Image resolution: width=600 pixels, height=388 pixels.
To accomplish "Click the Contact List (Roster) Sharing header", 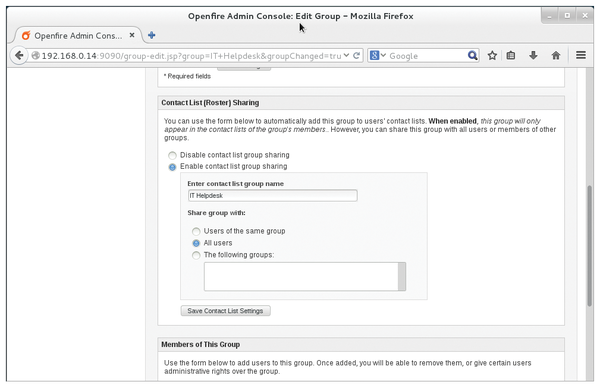I will point(210,103).
